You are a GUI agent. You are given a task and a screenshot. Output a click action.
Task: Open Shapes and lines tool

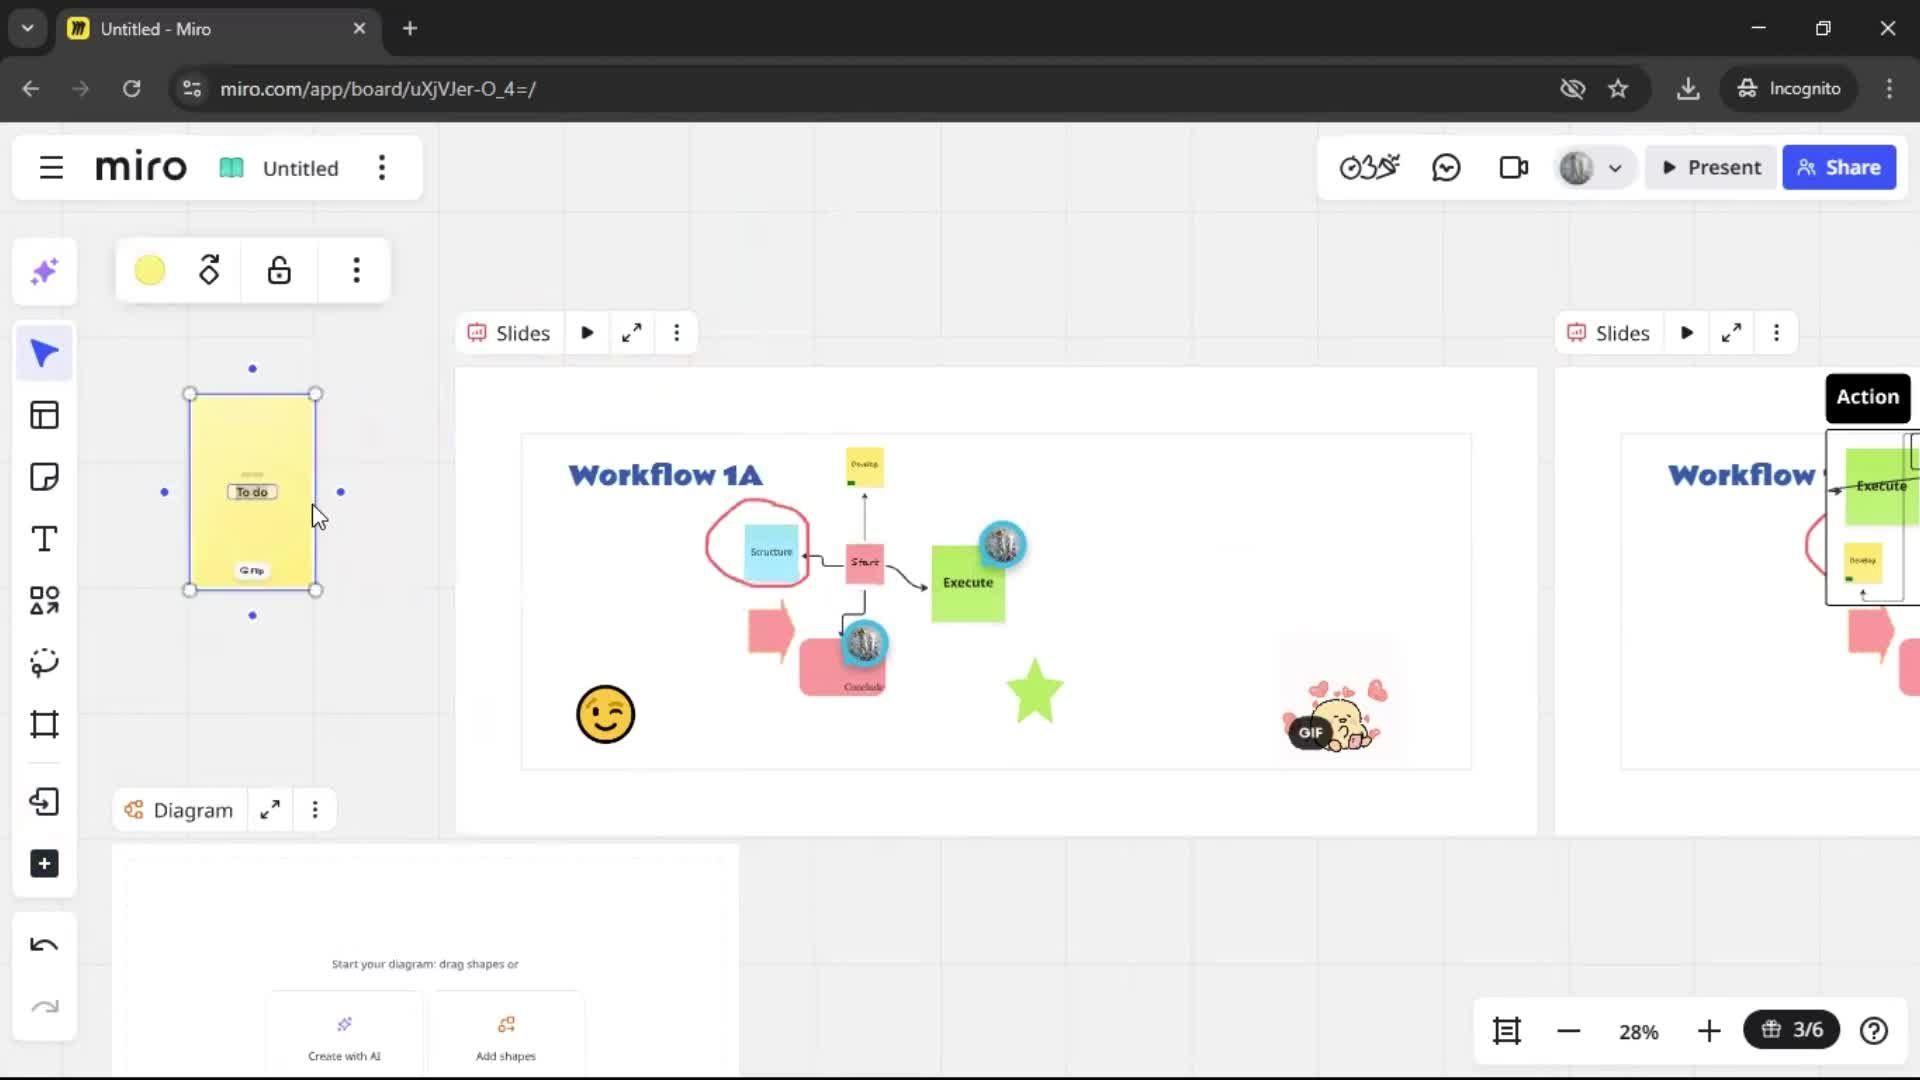coord(44,601)
